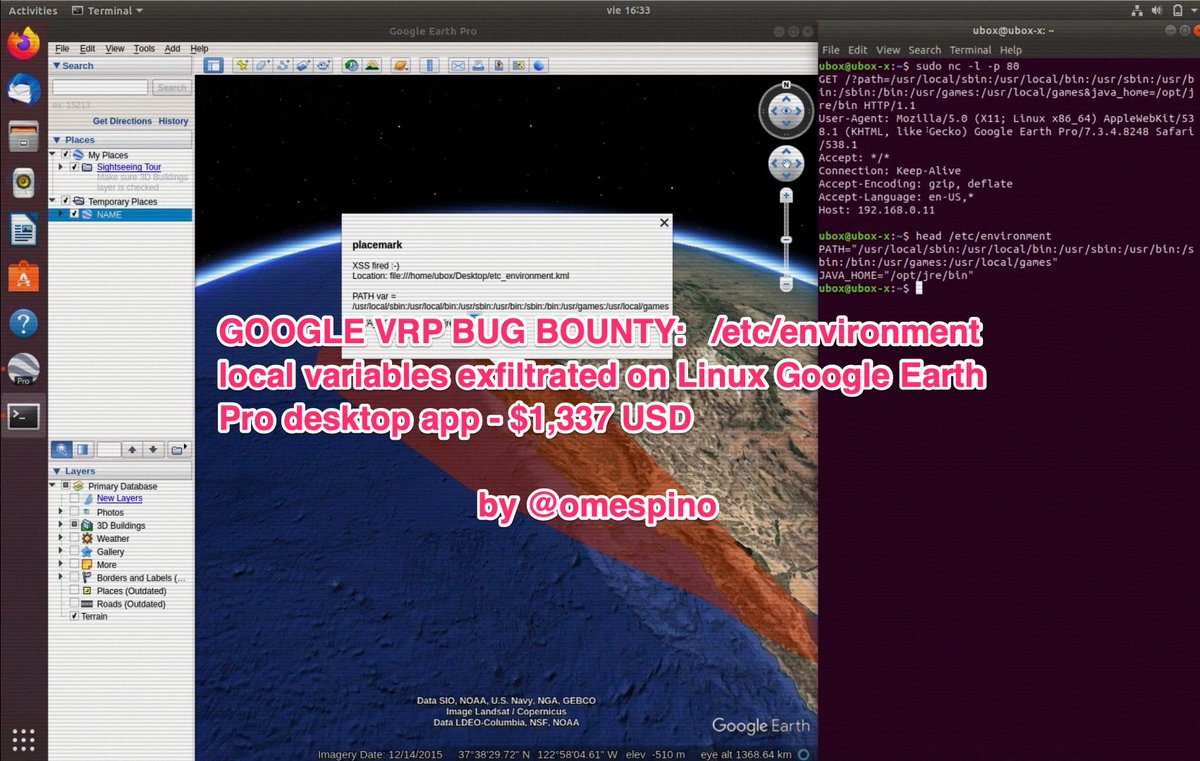Open the planet switcher icon
Image resolution: width=1200 pixels, height=761 pixels.
pos(400,66)
